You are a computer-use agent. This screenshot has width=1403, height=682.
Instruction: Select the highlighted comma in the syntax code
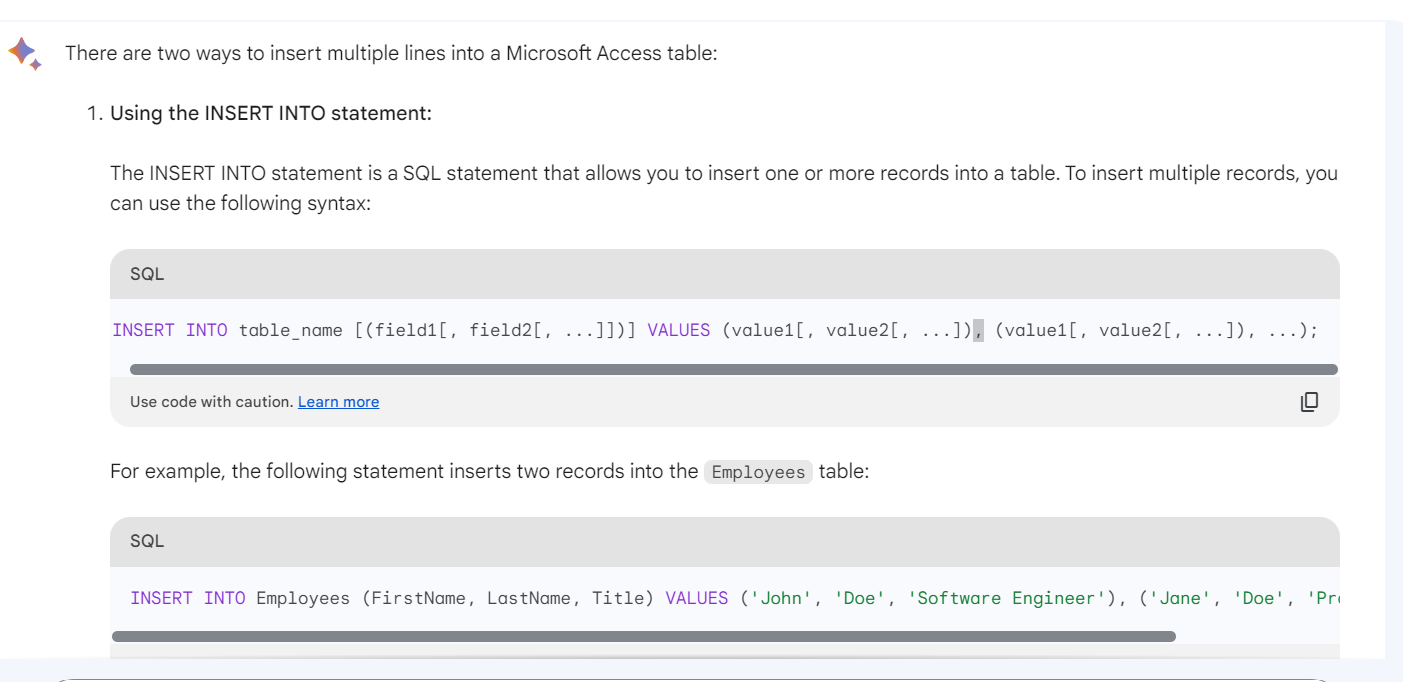click(x=978, y=331)
